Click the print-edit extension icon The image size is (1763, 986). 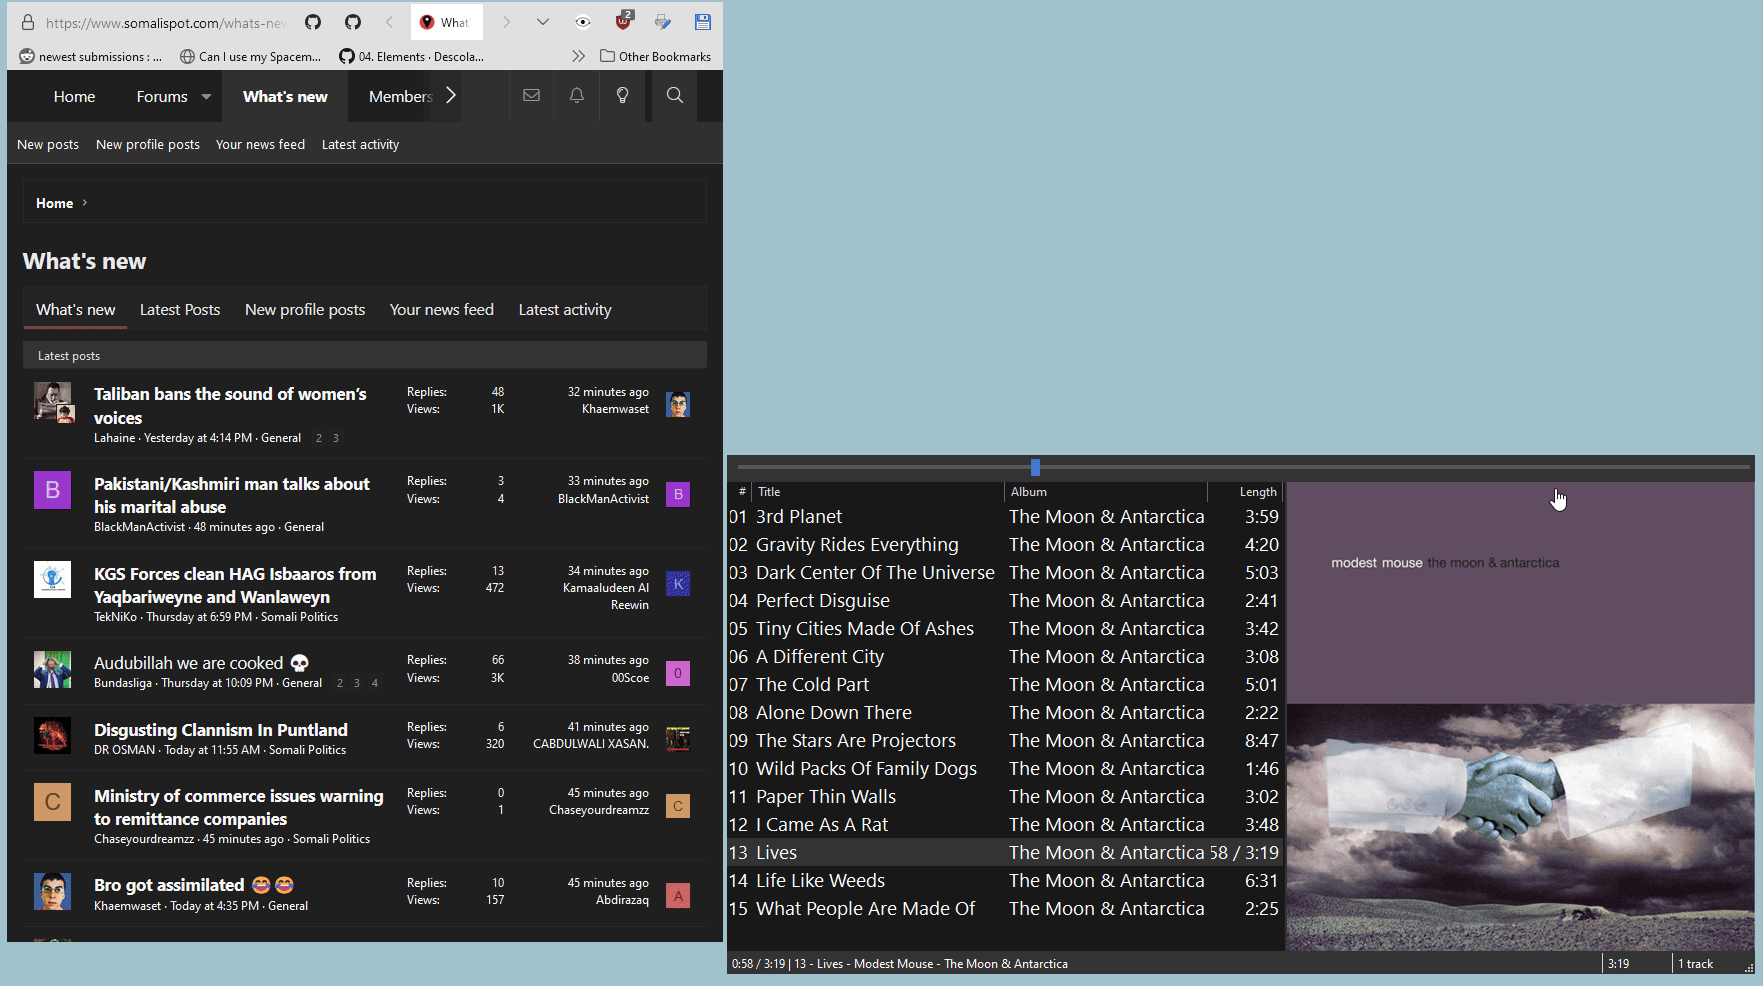pyautogui.click(x=663, y=22)
